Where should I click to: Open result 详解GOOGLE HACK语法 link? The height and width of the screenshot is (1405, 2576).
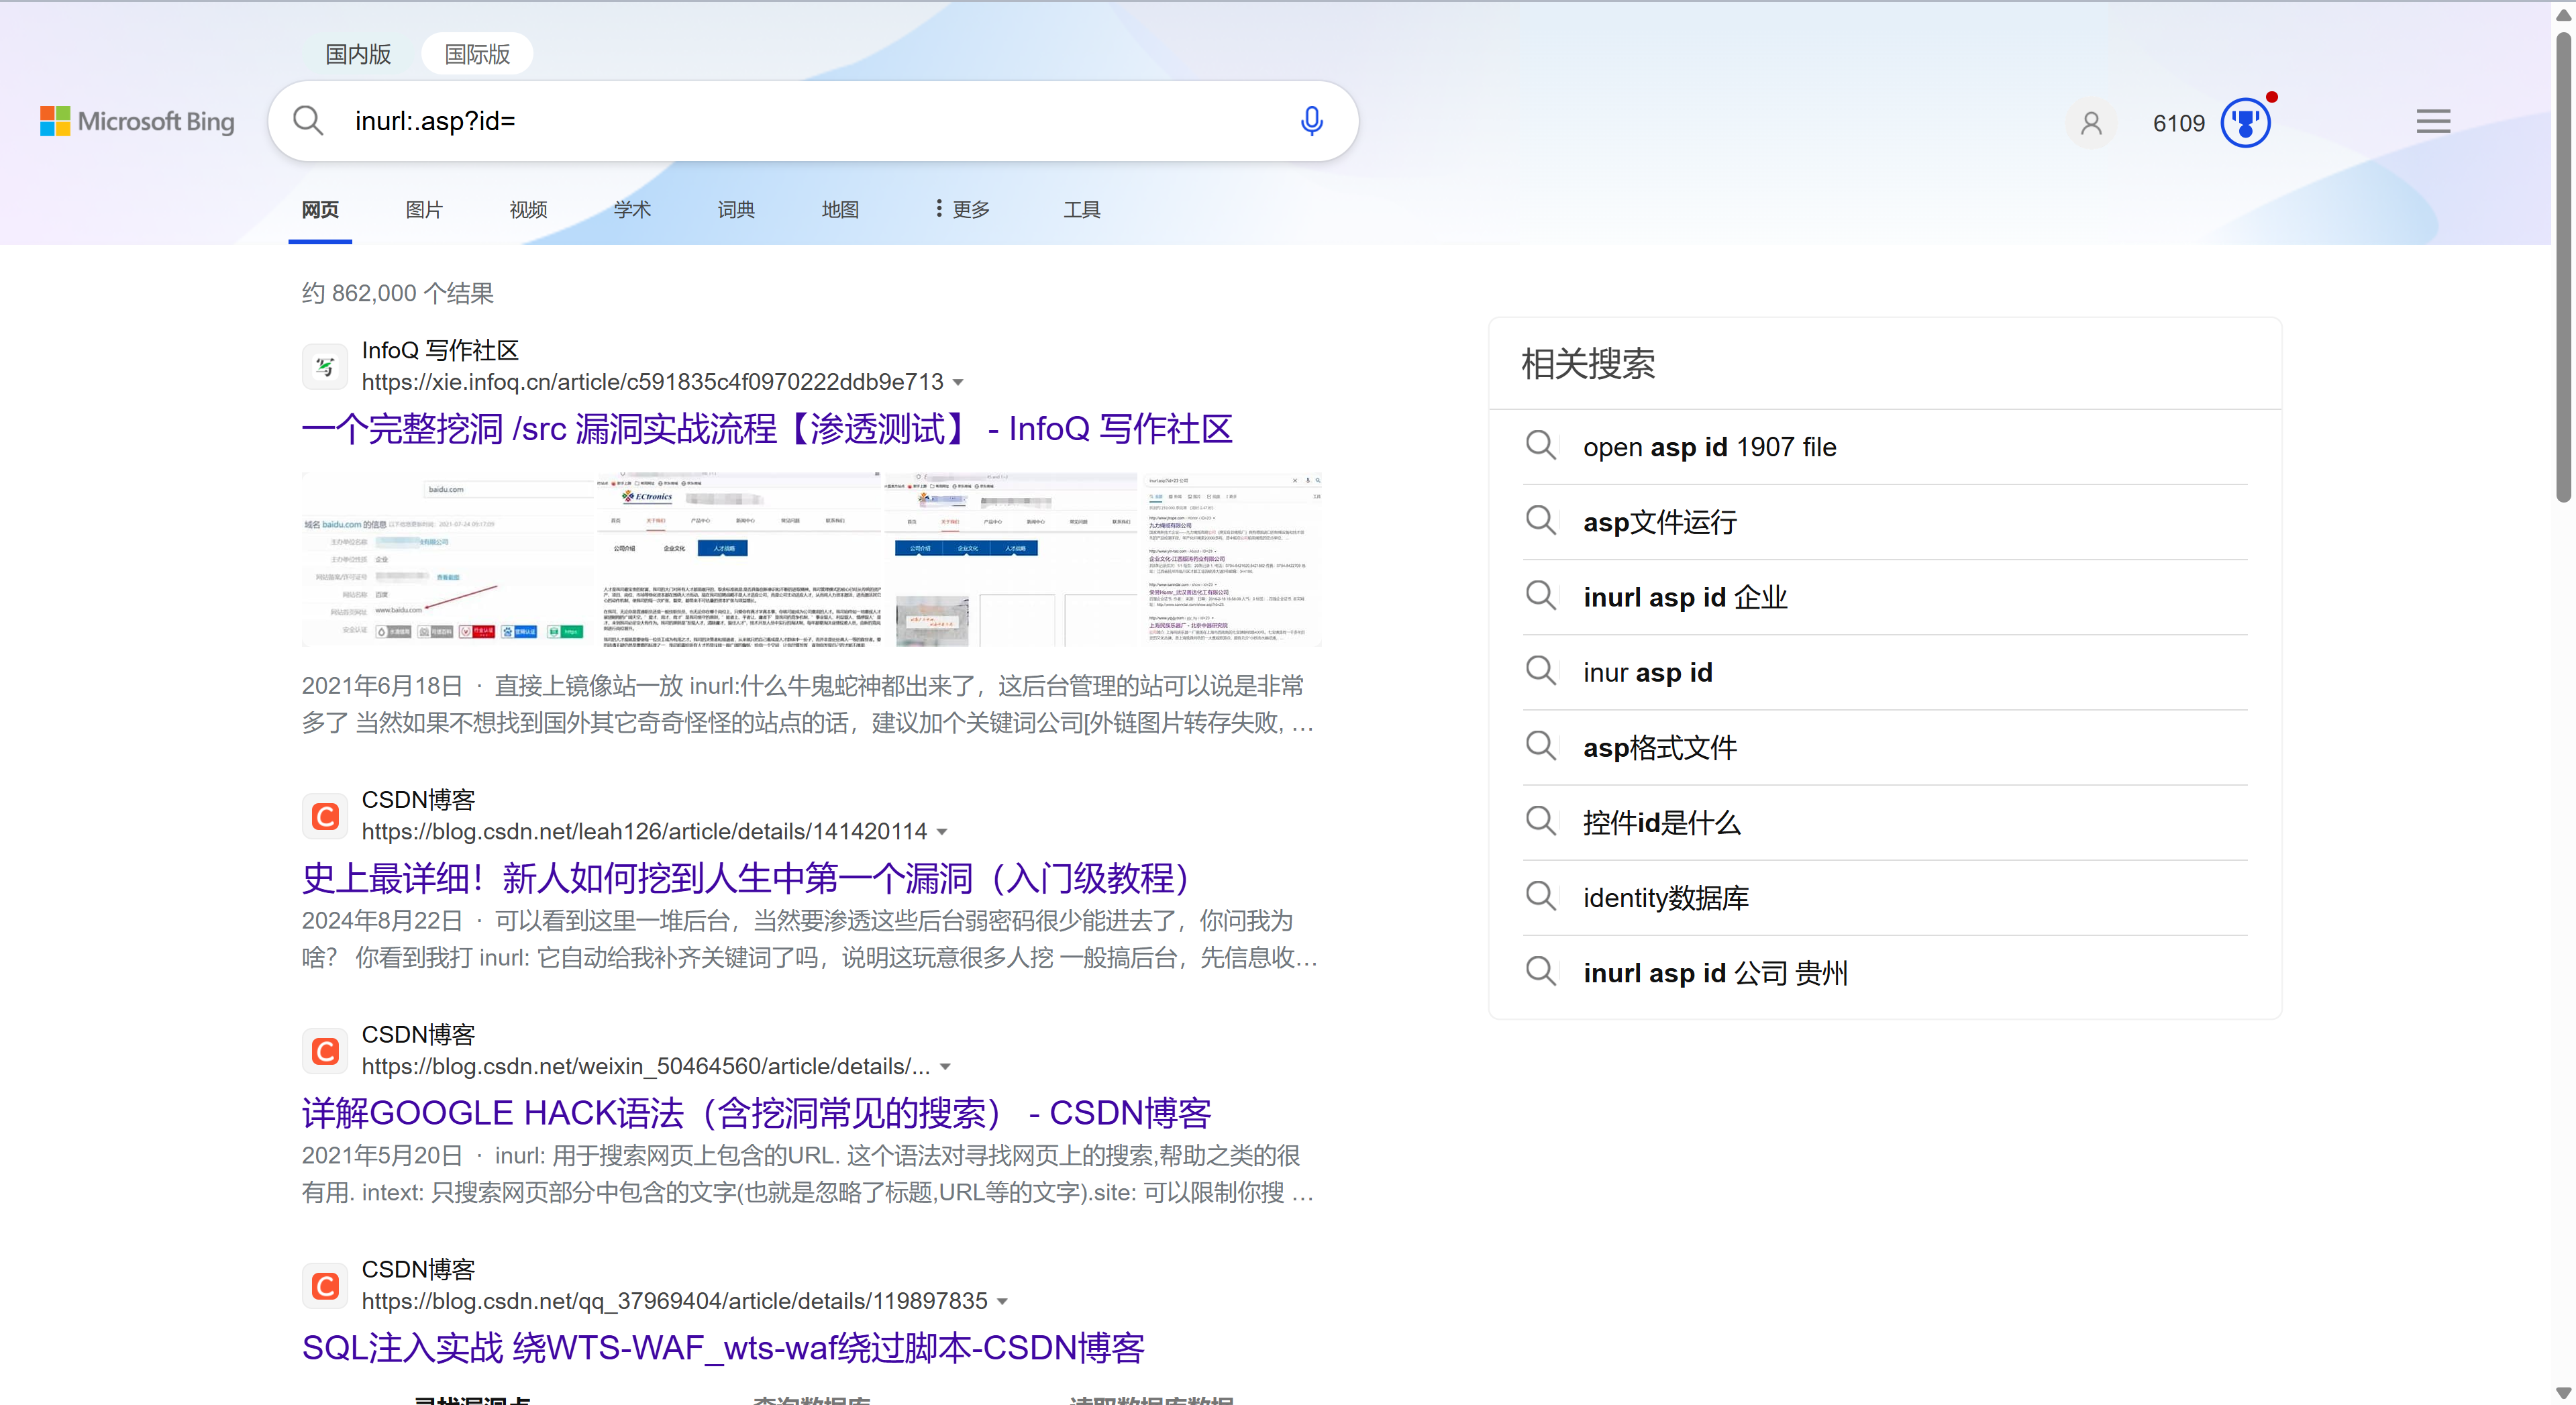(756, 1113)
